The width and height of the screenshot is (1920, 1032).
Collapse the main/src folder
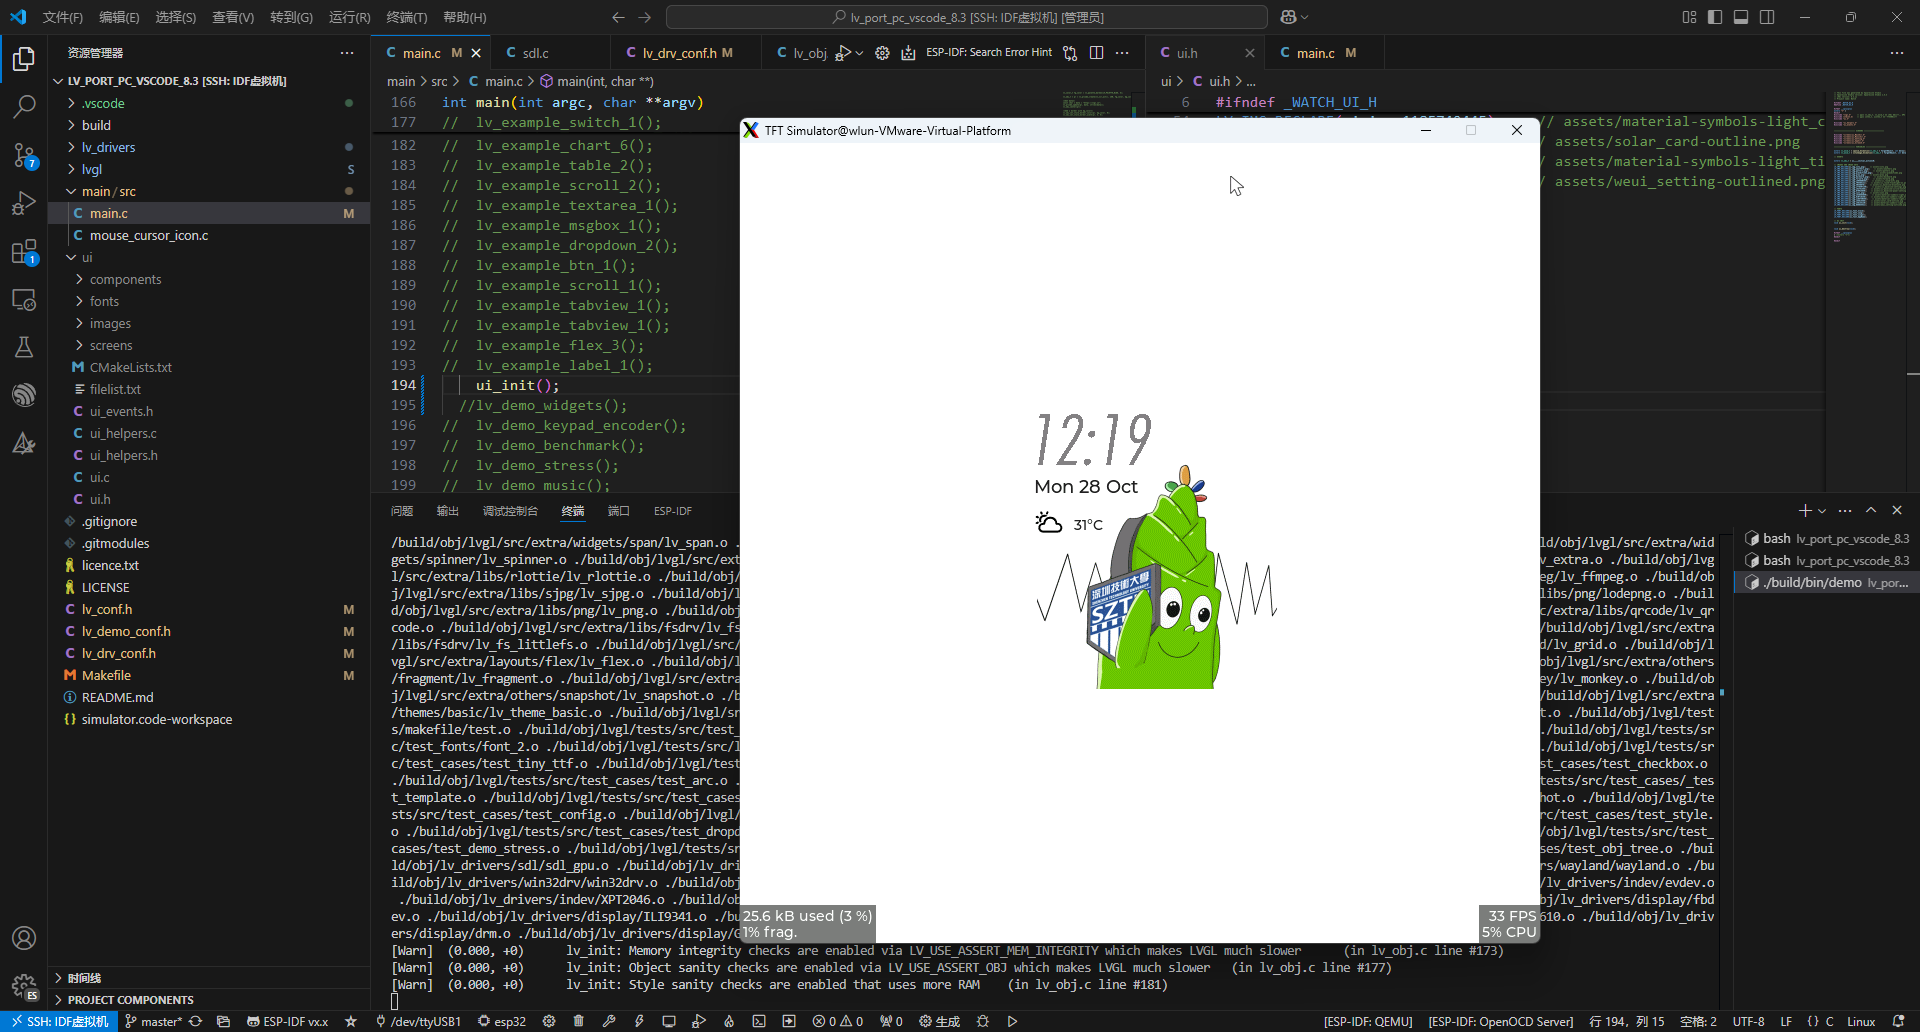coord(210,191)
